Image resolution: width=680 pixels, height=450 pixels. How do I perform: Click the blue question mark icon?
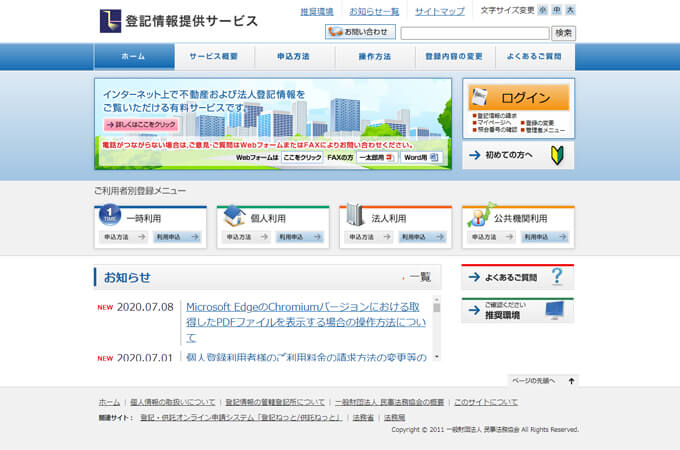coord(557,276)
